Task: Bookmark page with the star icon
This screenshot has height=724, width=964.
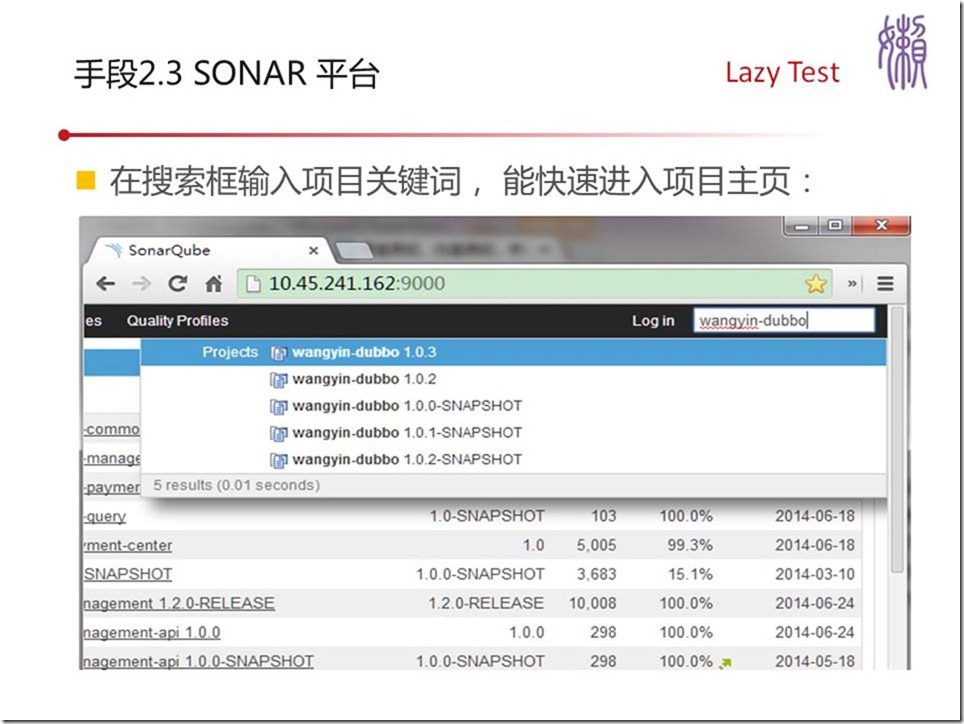Action: [x=815, y=283]
